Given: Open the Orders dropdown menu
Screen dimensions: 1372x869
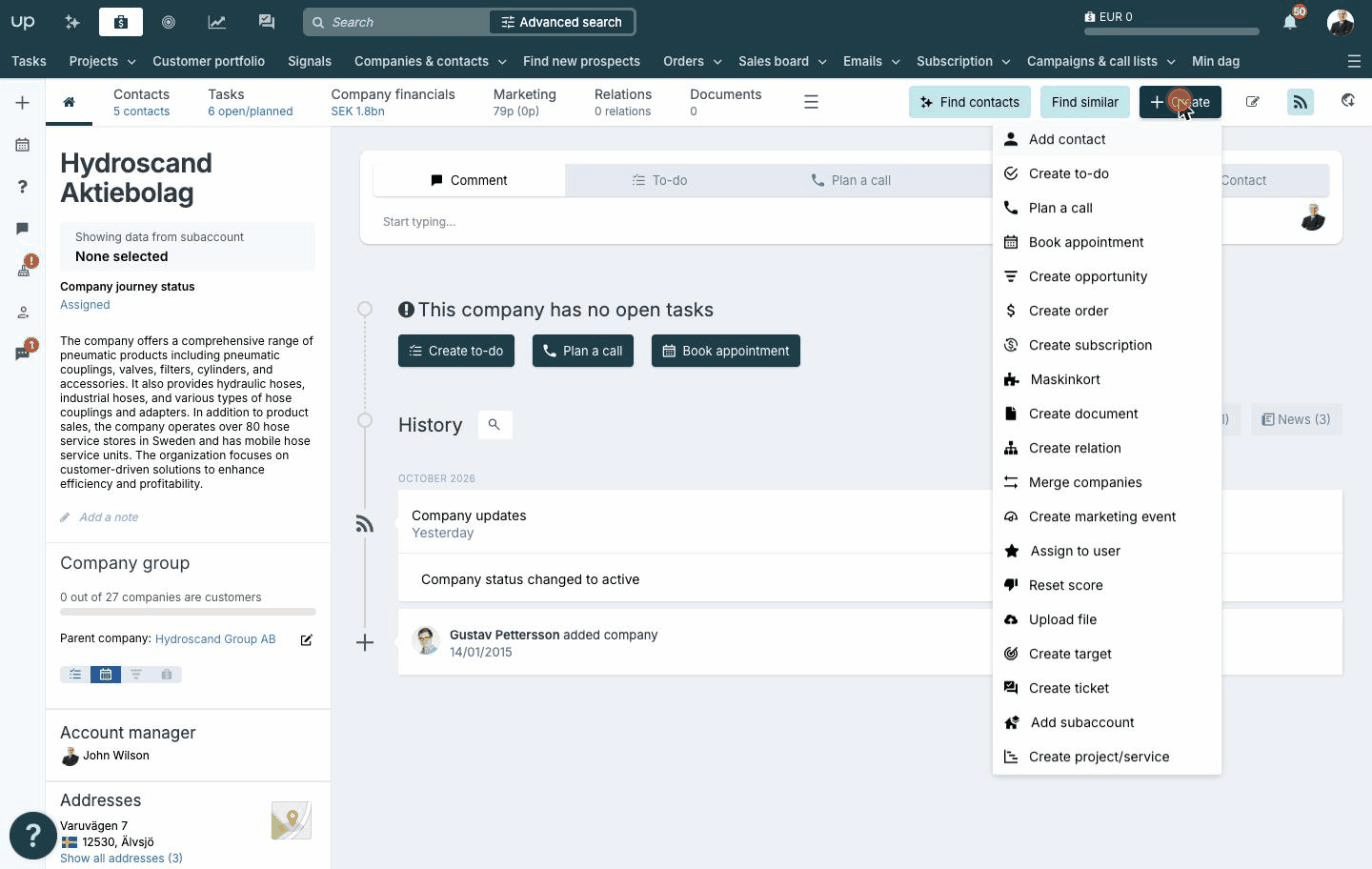Looking at the screenshot, I should coord(692,61).
